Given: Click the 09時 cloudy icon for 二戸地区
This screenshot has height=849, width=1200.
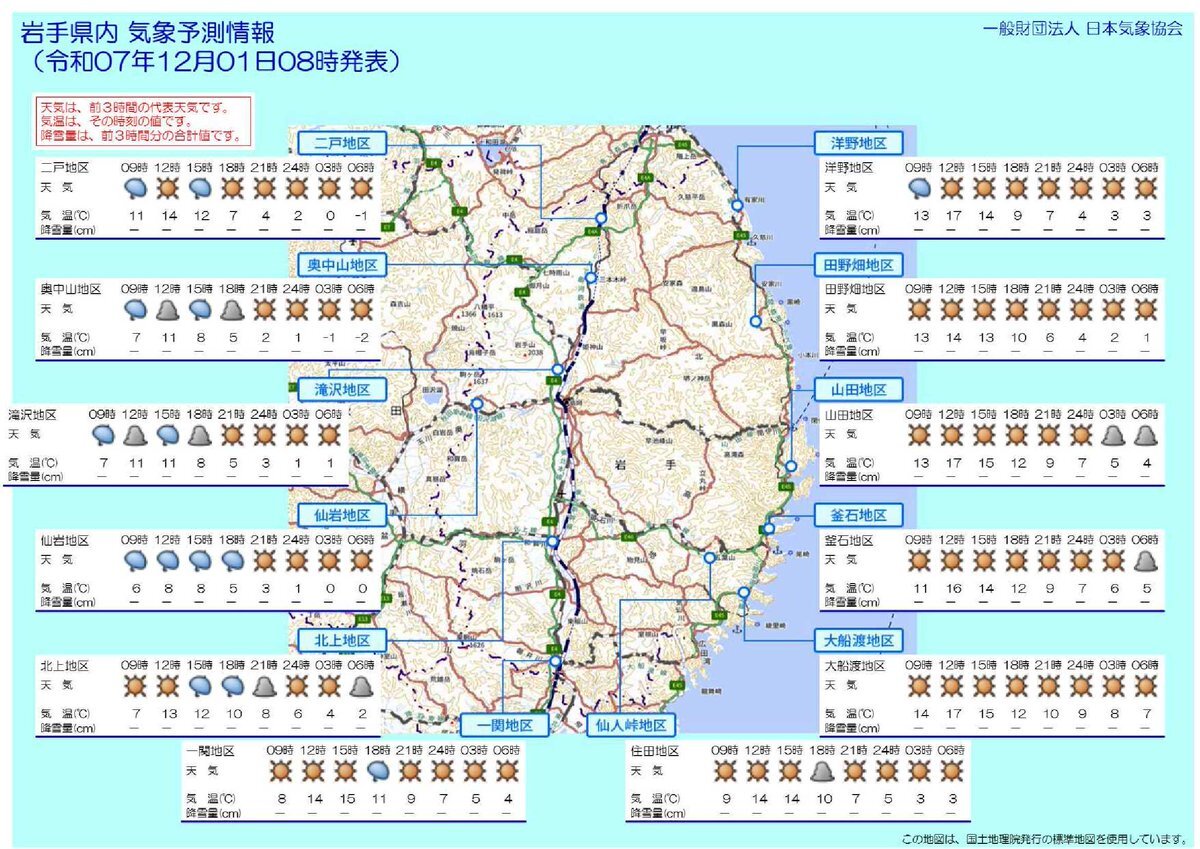Looking at the screenshot, I should 136,187.
